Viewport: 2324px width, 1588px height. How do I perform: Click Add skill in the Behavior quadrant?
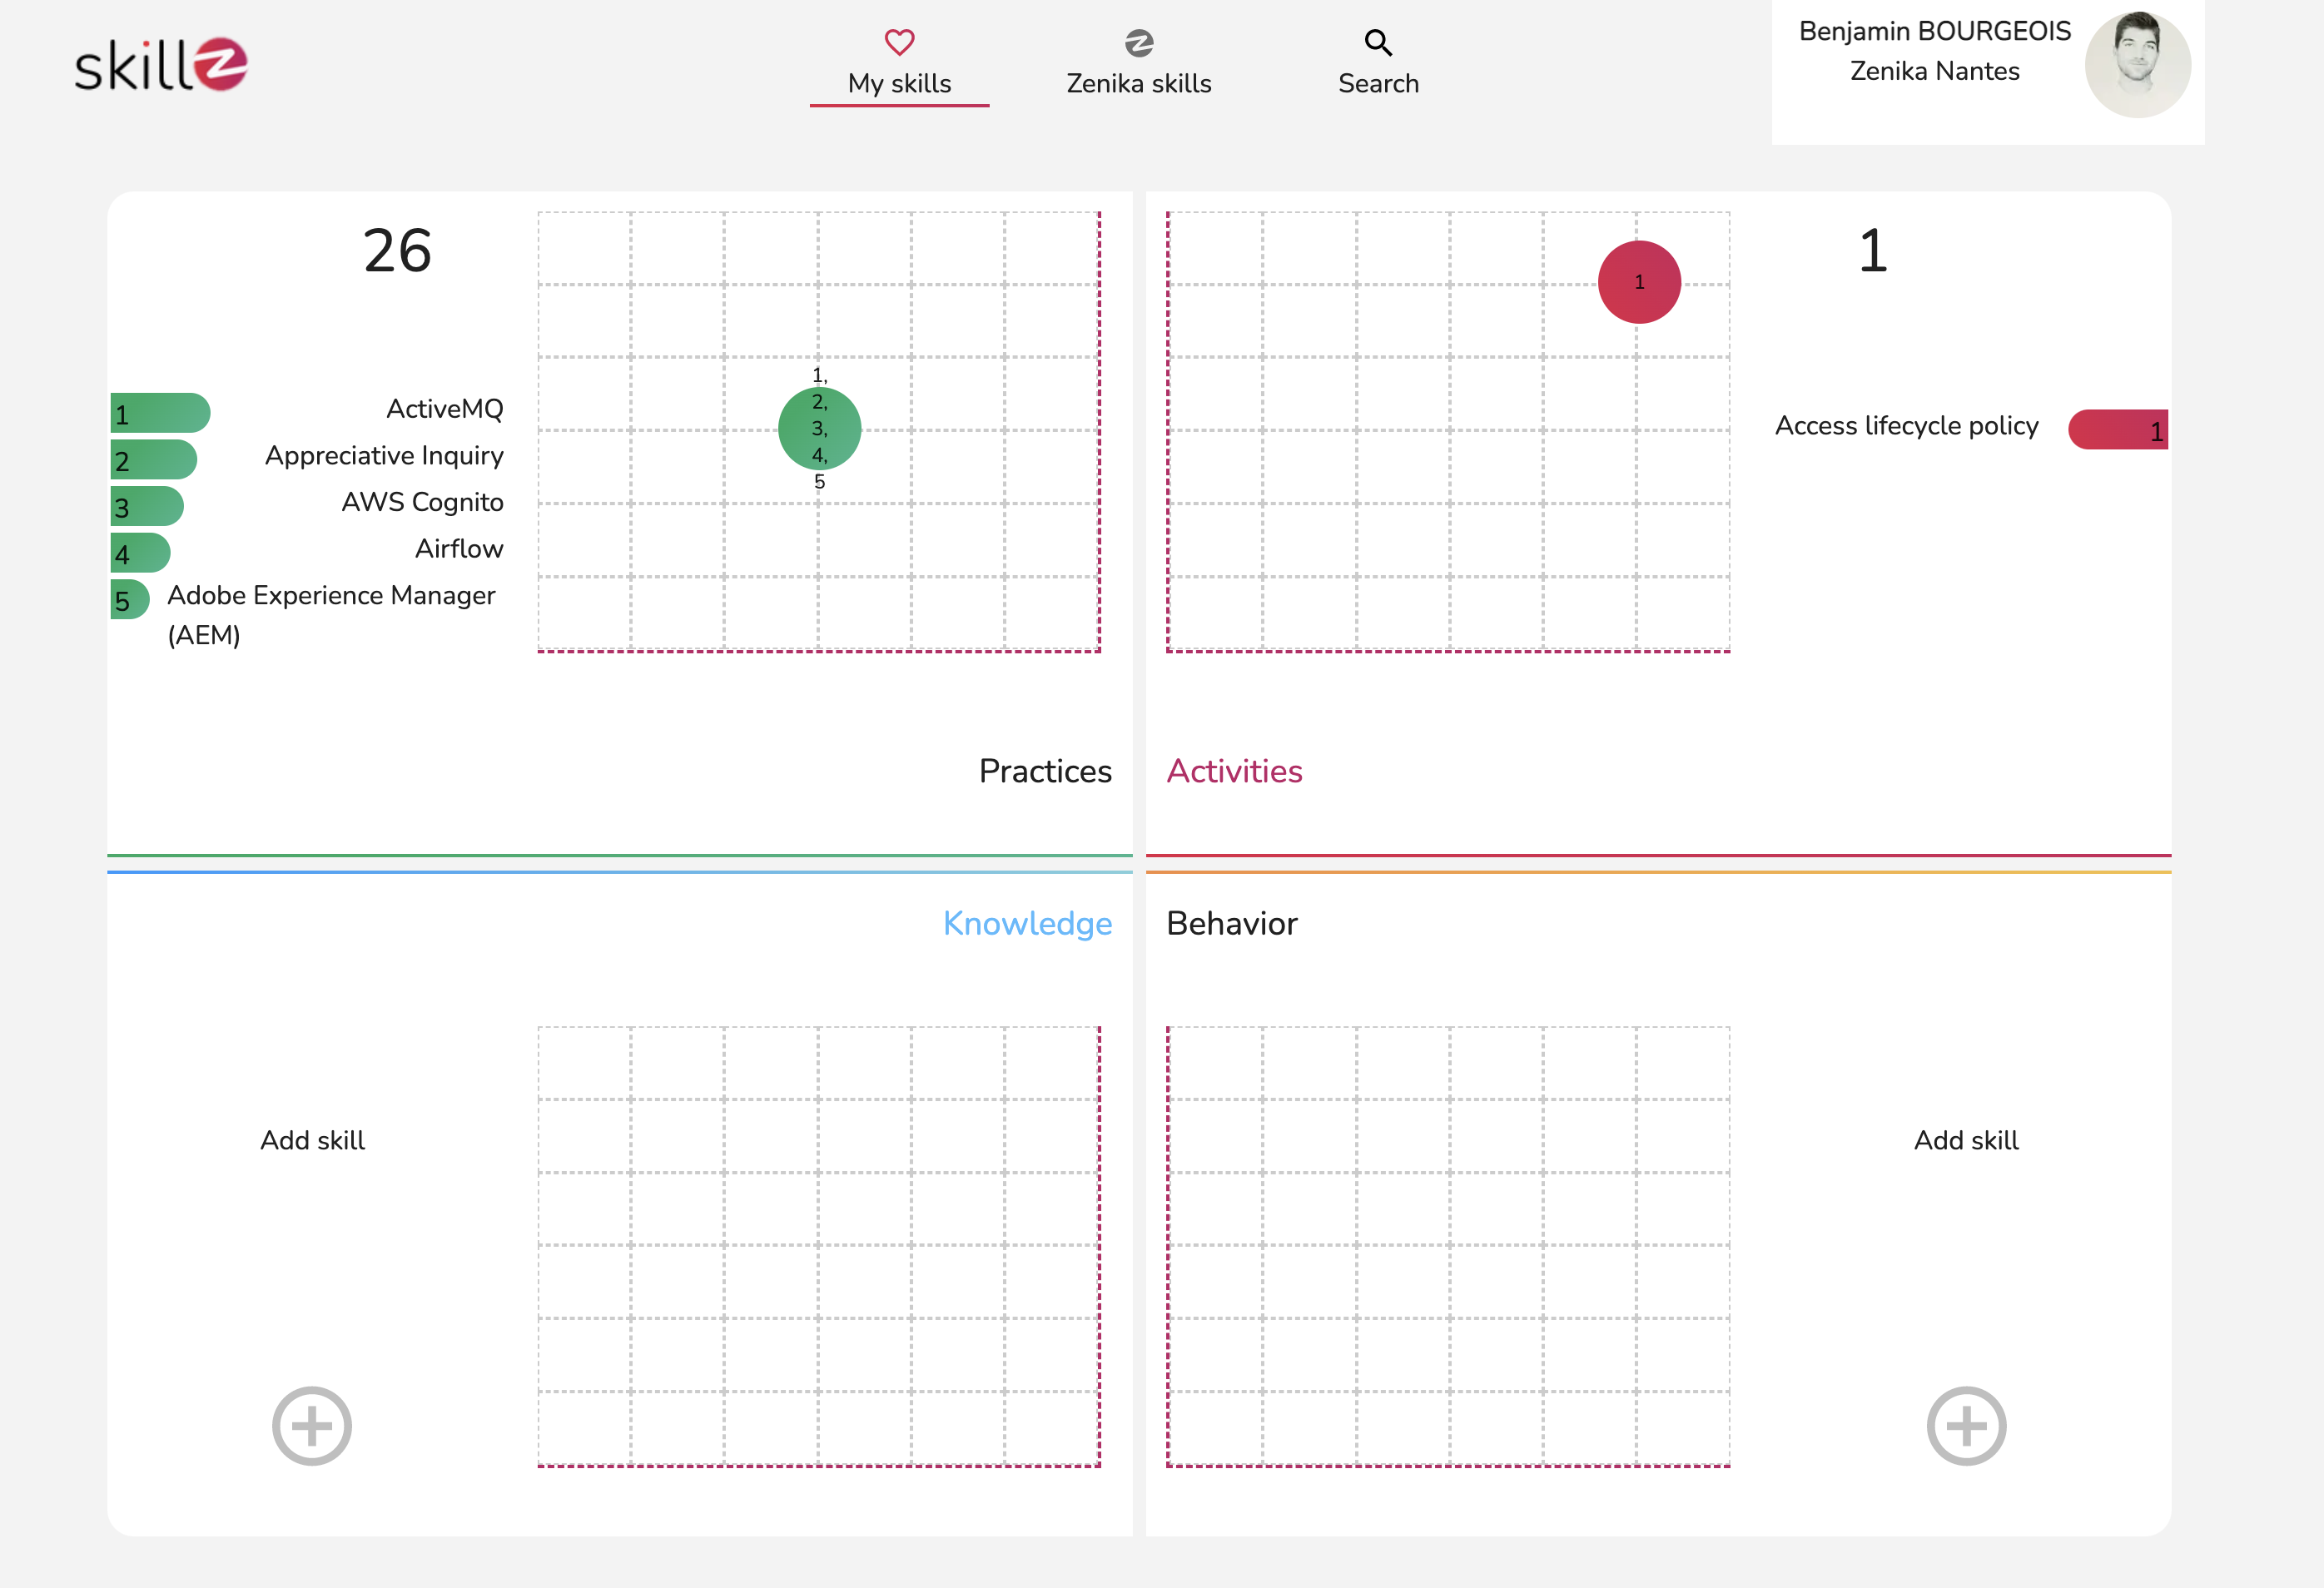pos(1965,1139)
